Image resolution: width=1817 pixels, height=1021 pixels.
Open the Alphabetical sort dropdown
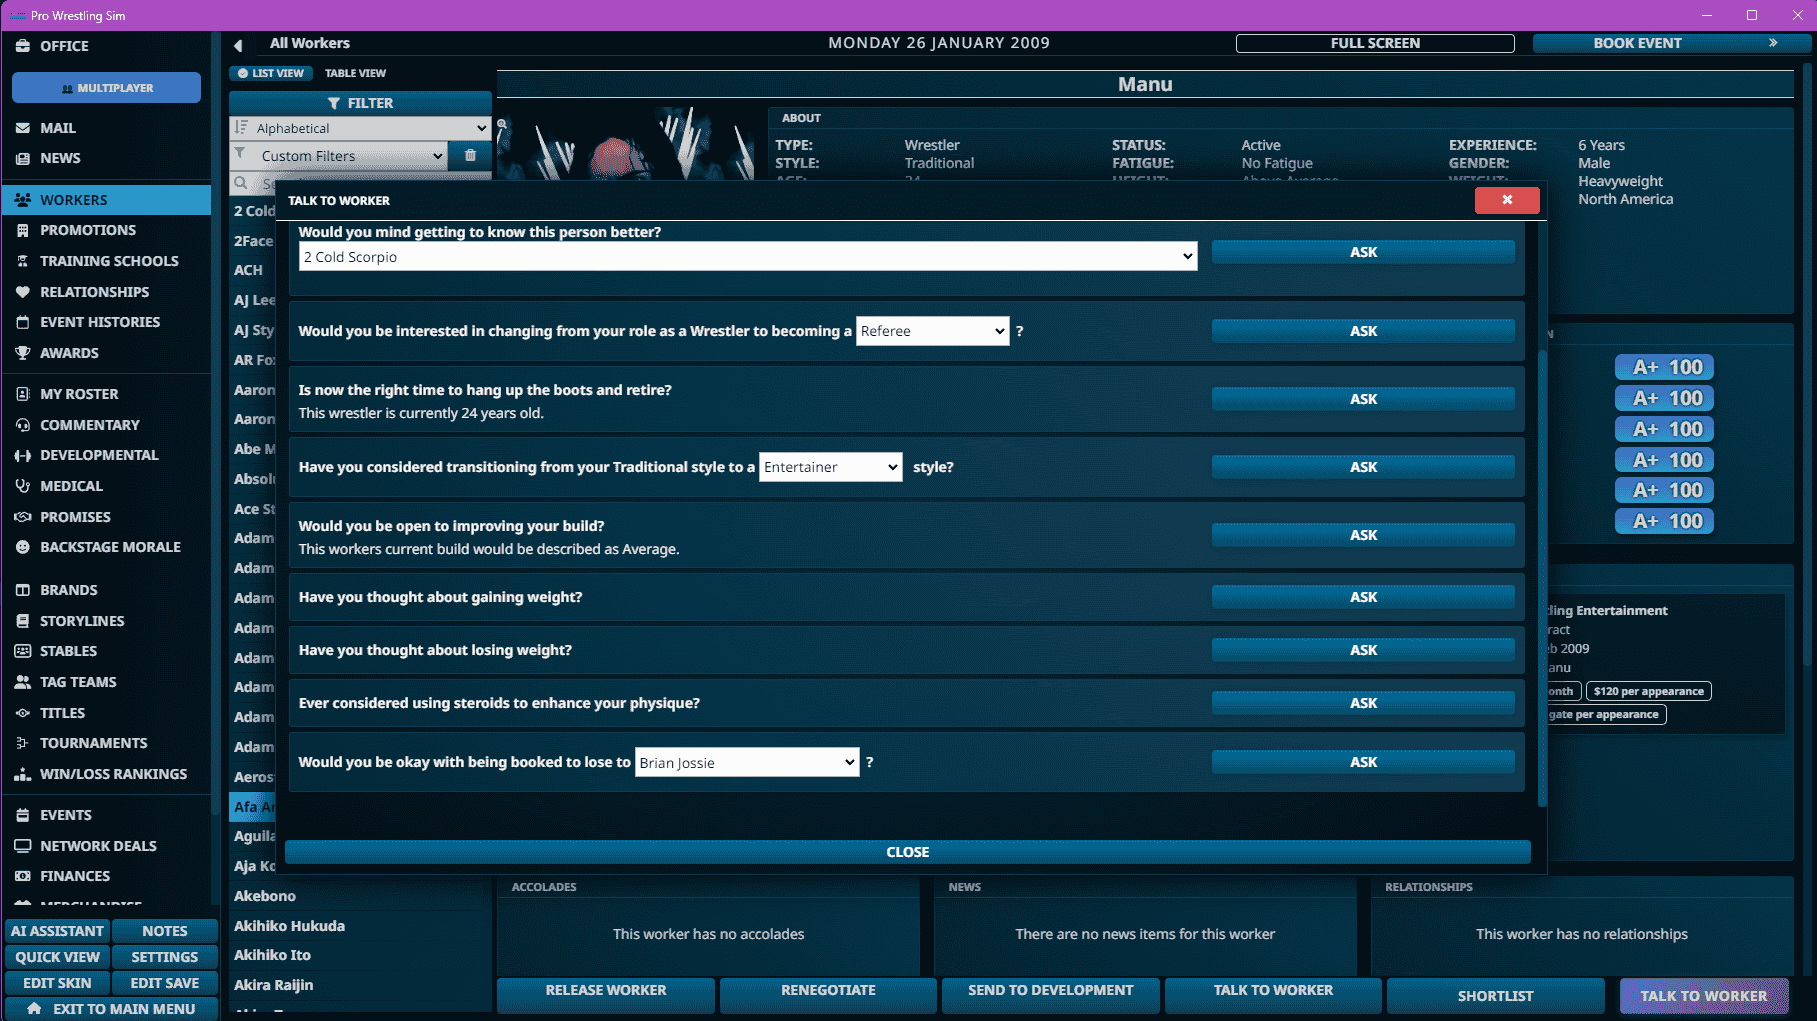pos(361,128)
